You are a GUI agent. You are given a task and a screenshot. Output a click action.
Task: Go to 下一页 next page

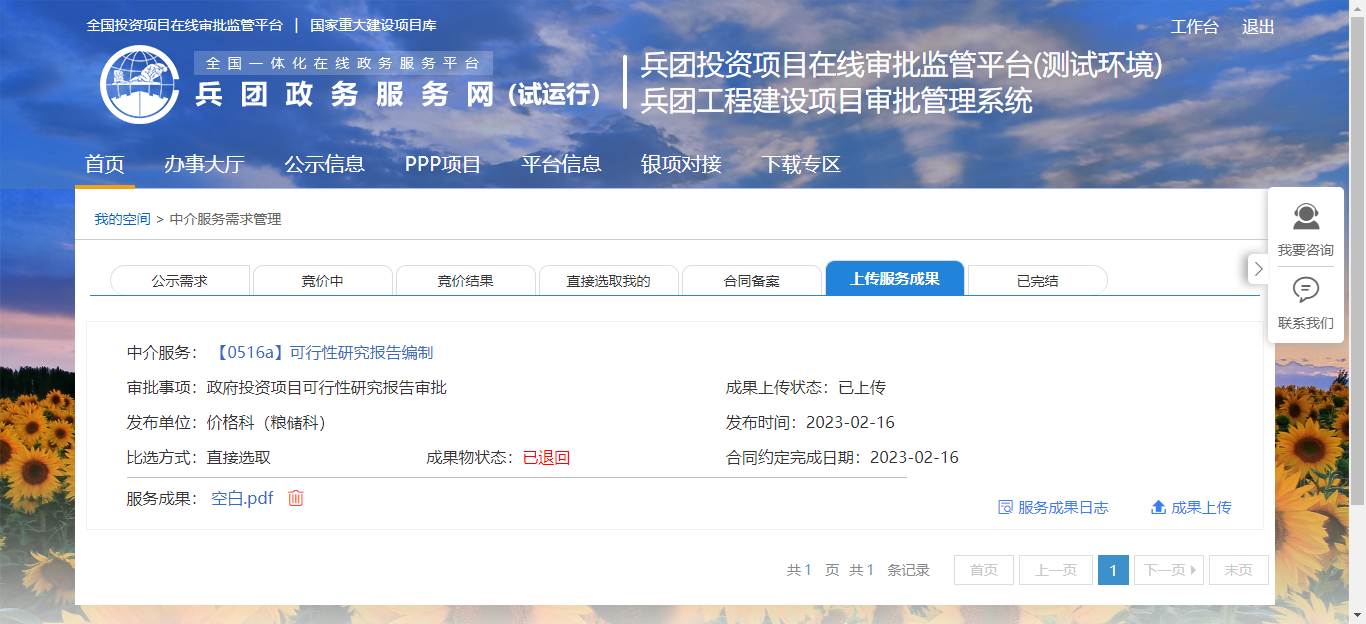[x=1169, y=570]
